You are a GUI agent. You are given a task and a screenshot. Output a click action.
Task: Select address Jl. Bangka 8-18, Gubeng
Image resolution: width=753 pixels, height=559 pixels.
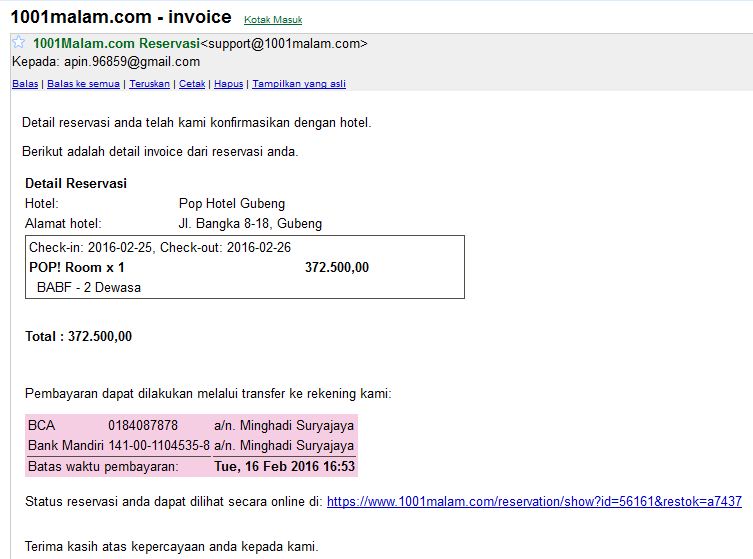tap(250, 224)
